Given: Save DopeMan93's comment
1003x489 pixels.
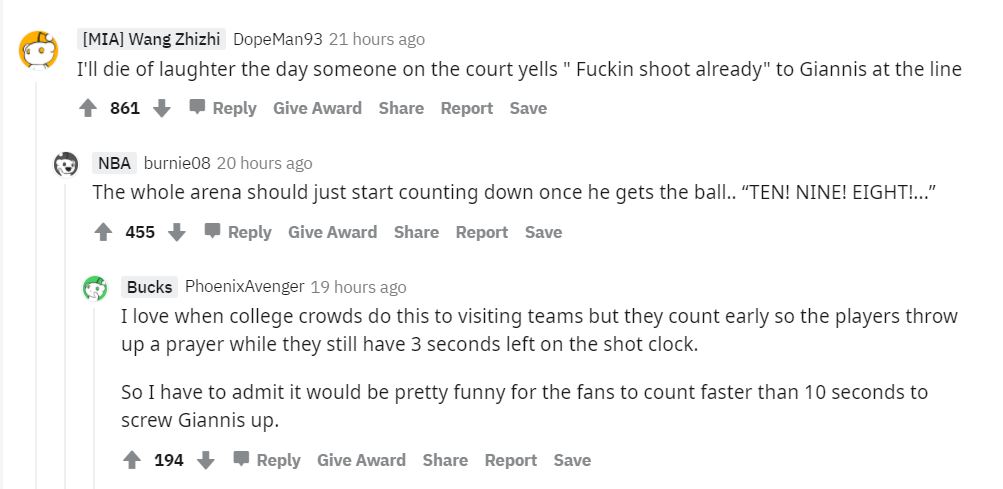Looking at the screenshot, I should pyautogui.click(x=528, y=108).
